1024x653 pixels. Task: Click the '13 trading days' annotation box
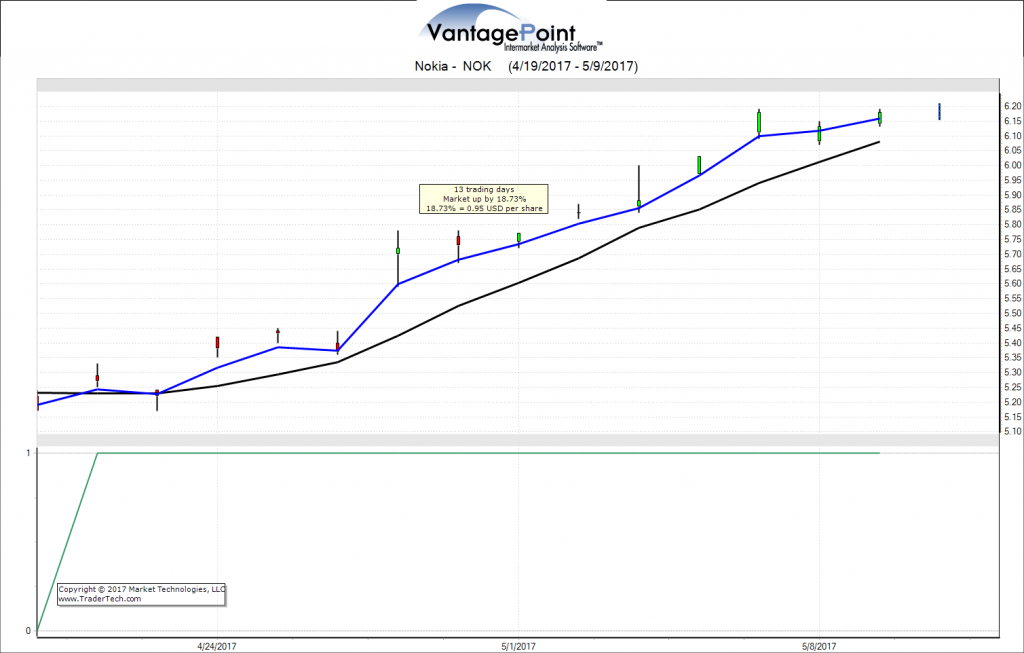click(483, 199)
